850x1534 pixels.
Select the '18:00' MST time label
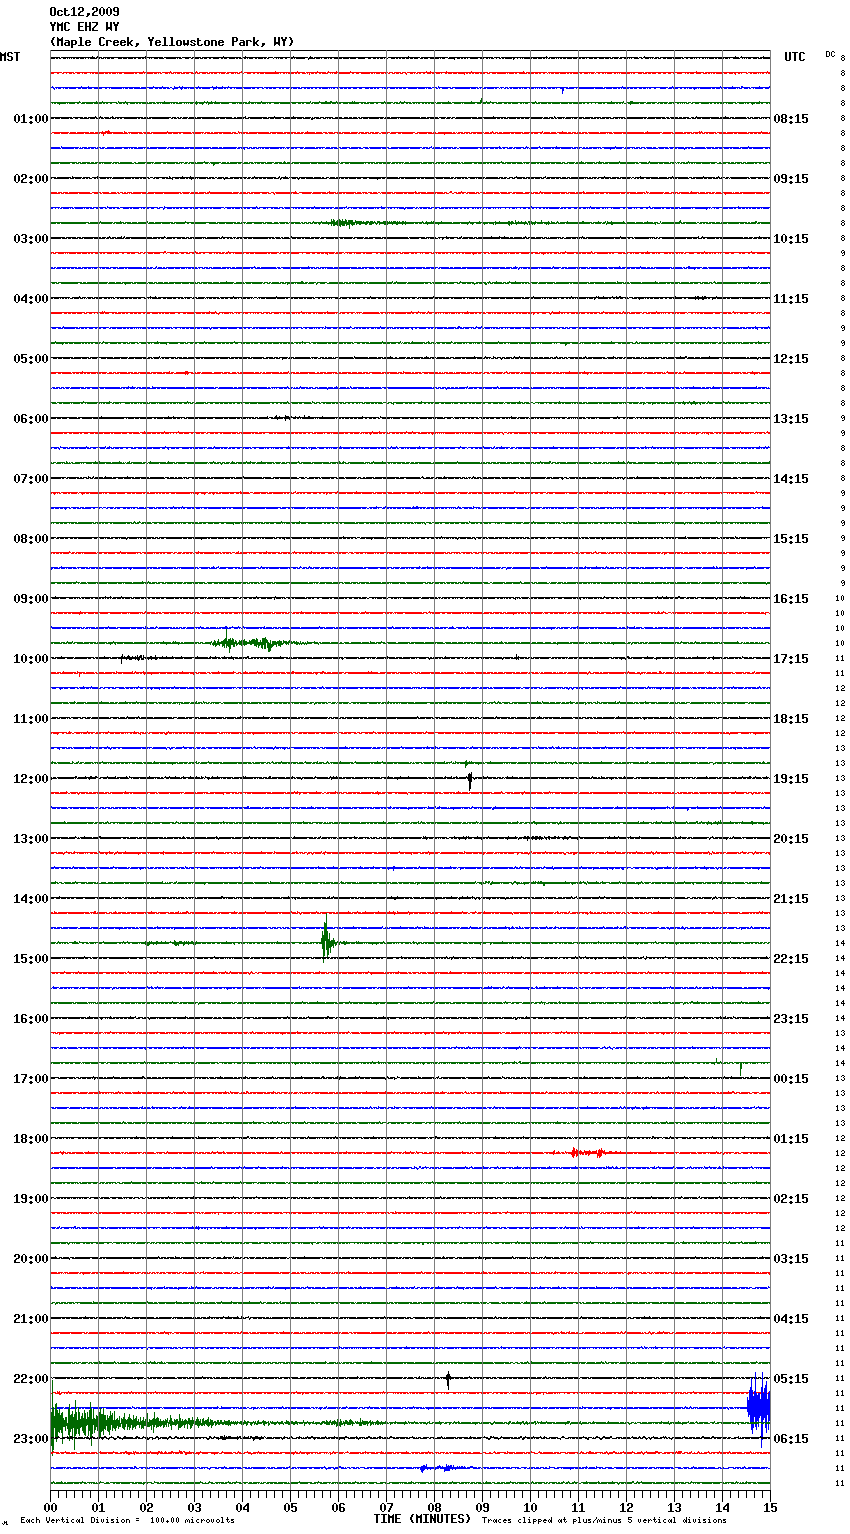tap(31, 1139)
